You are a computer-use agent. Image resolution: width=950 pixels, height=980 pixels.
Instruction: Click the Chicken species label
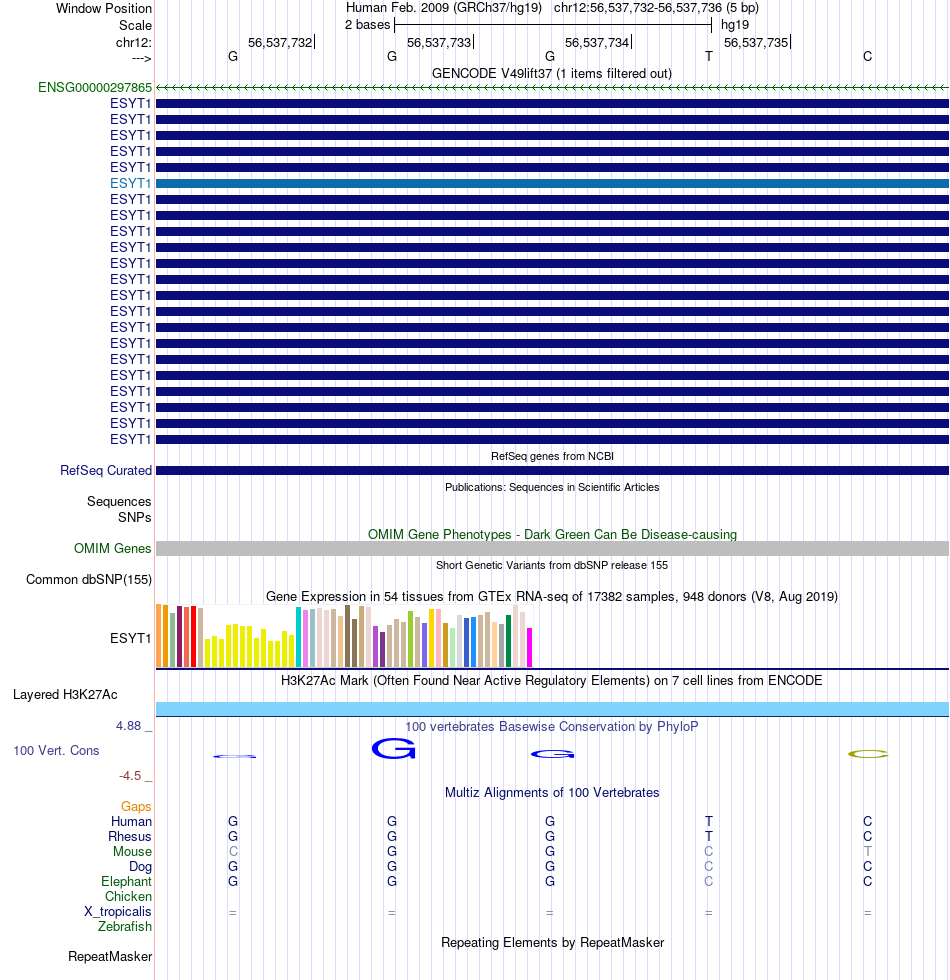(128, 897)
